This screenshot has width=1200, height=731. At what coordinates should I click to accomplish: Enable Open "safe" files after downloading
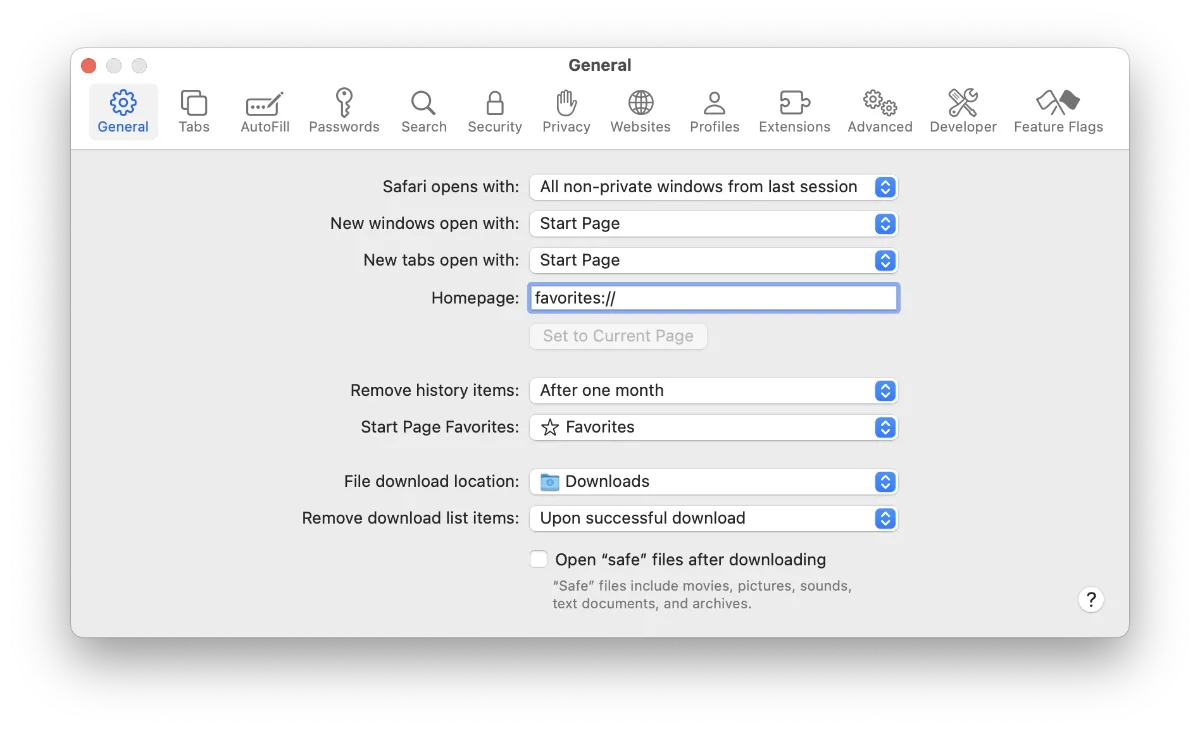539,559
